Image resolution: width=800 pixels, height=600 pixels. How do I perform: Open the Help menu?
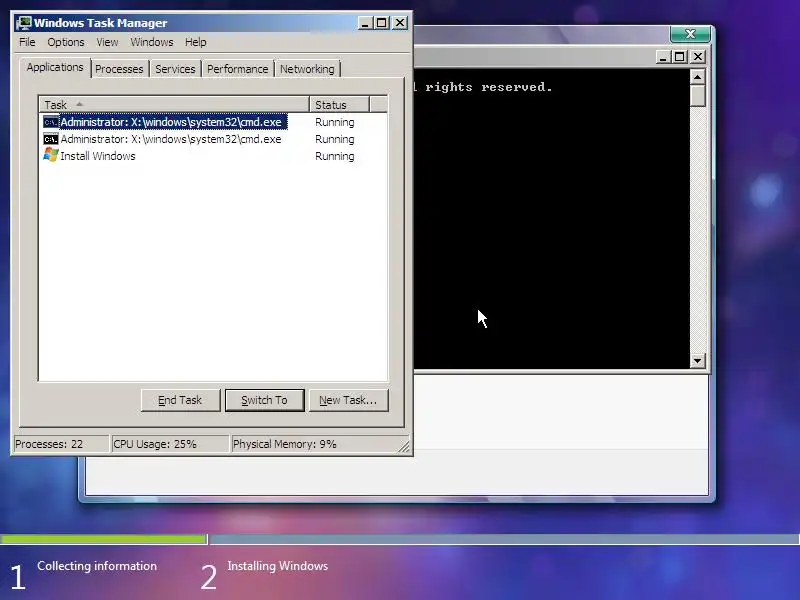tap(195, 42)
